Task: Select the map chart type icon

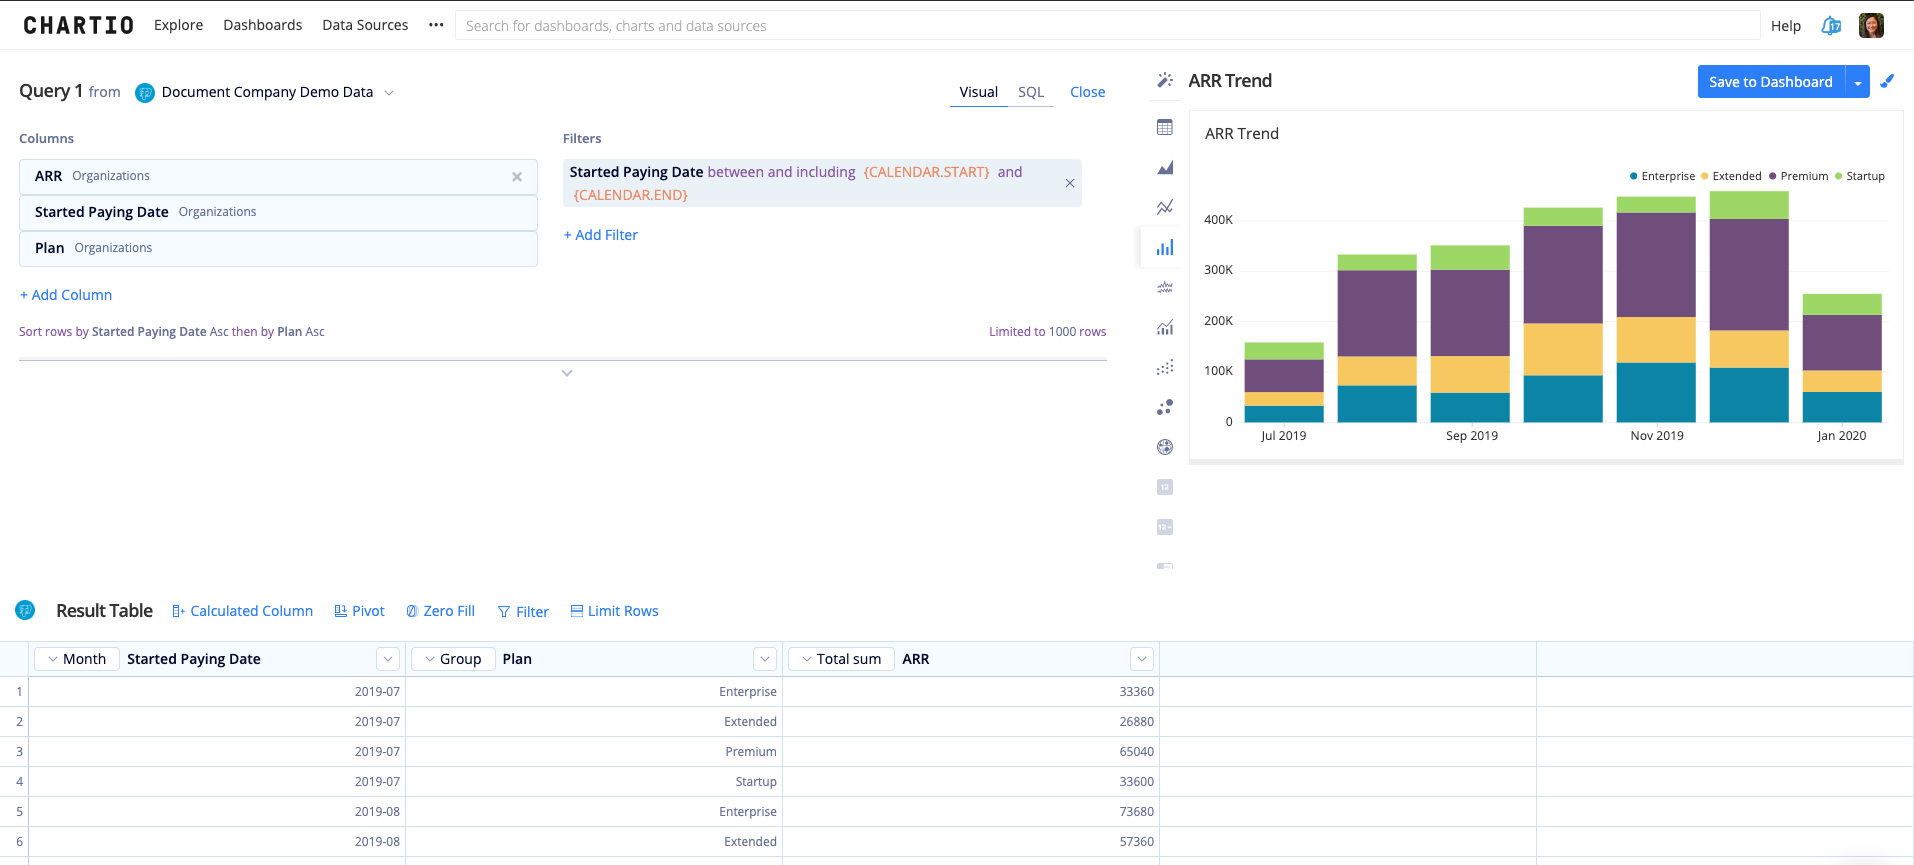Action: (1165, 448)
